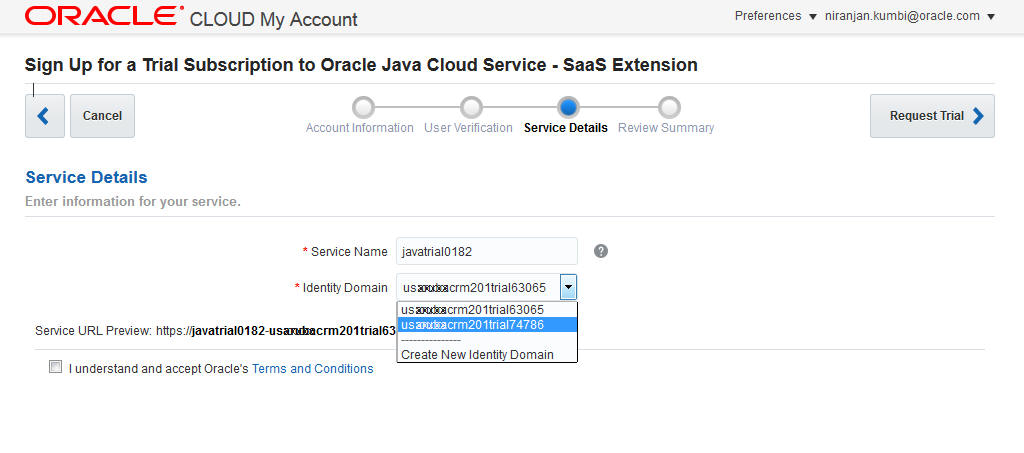Click the Account Information step circle
Image resolution: width=1024 pixels, height=453 pixels.
363,107
